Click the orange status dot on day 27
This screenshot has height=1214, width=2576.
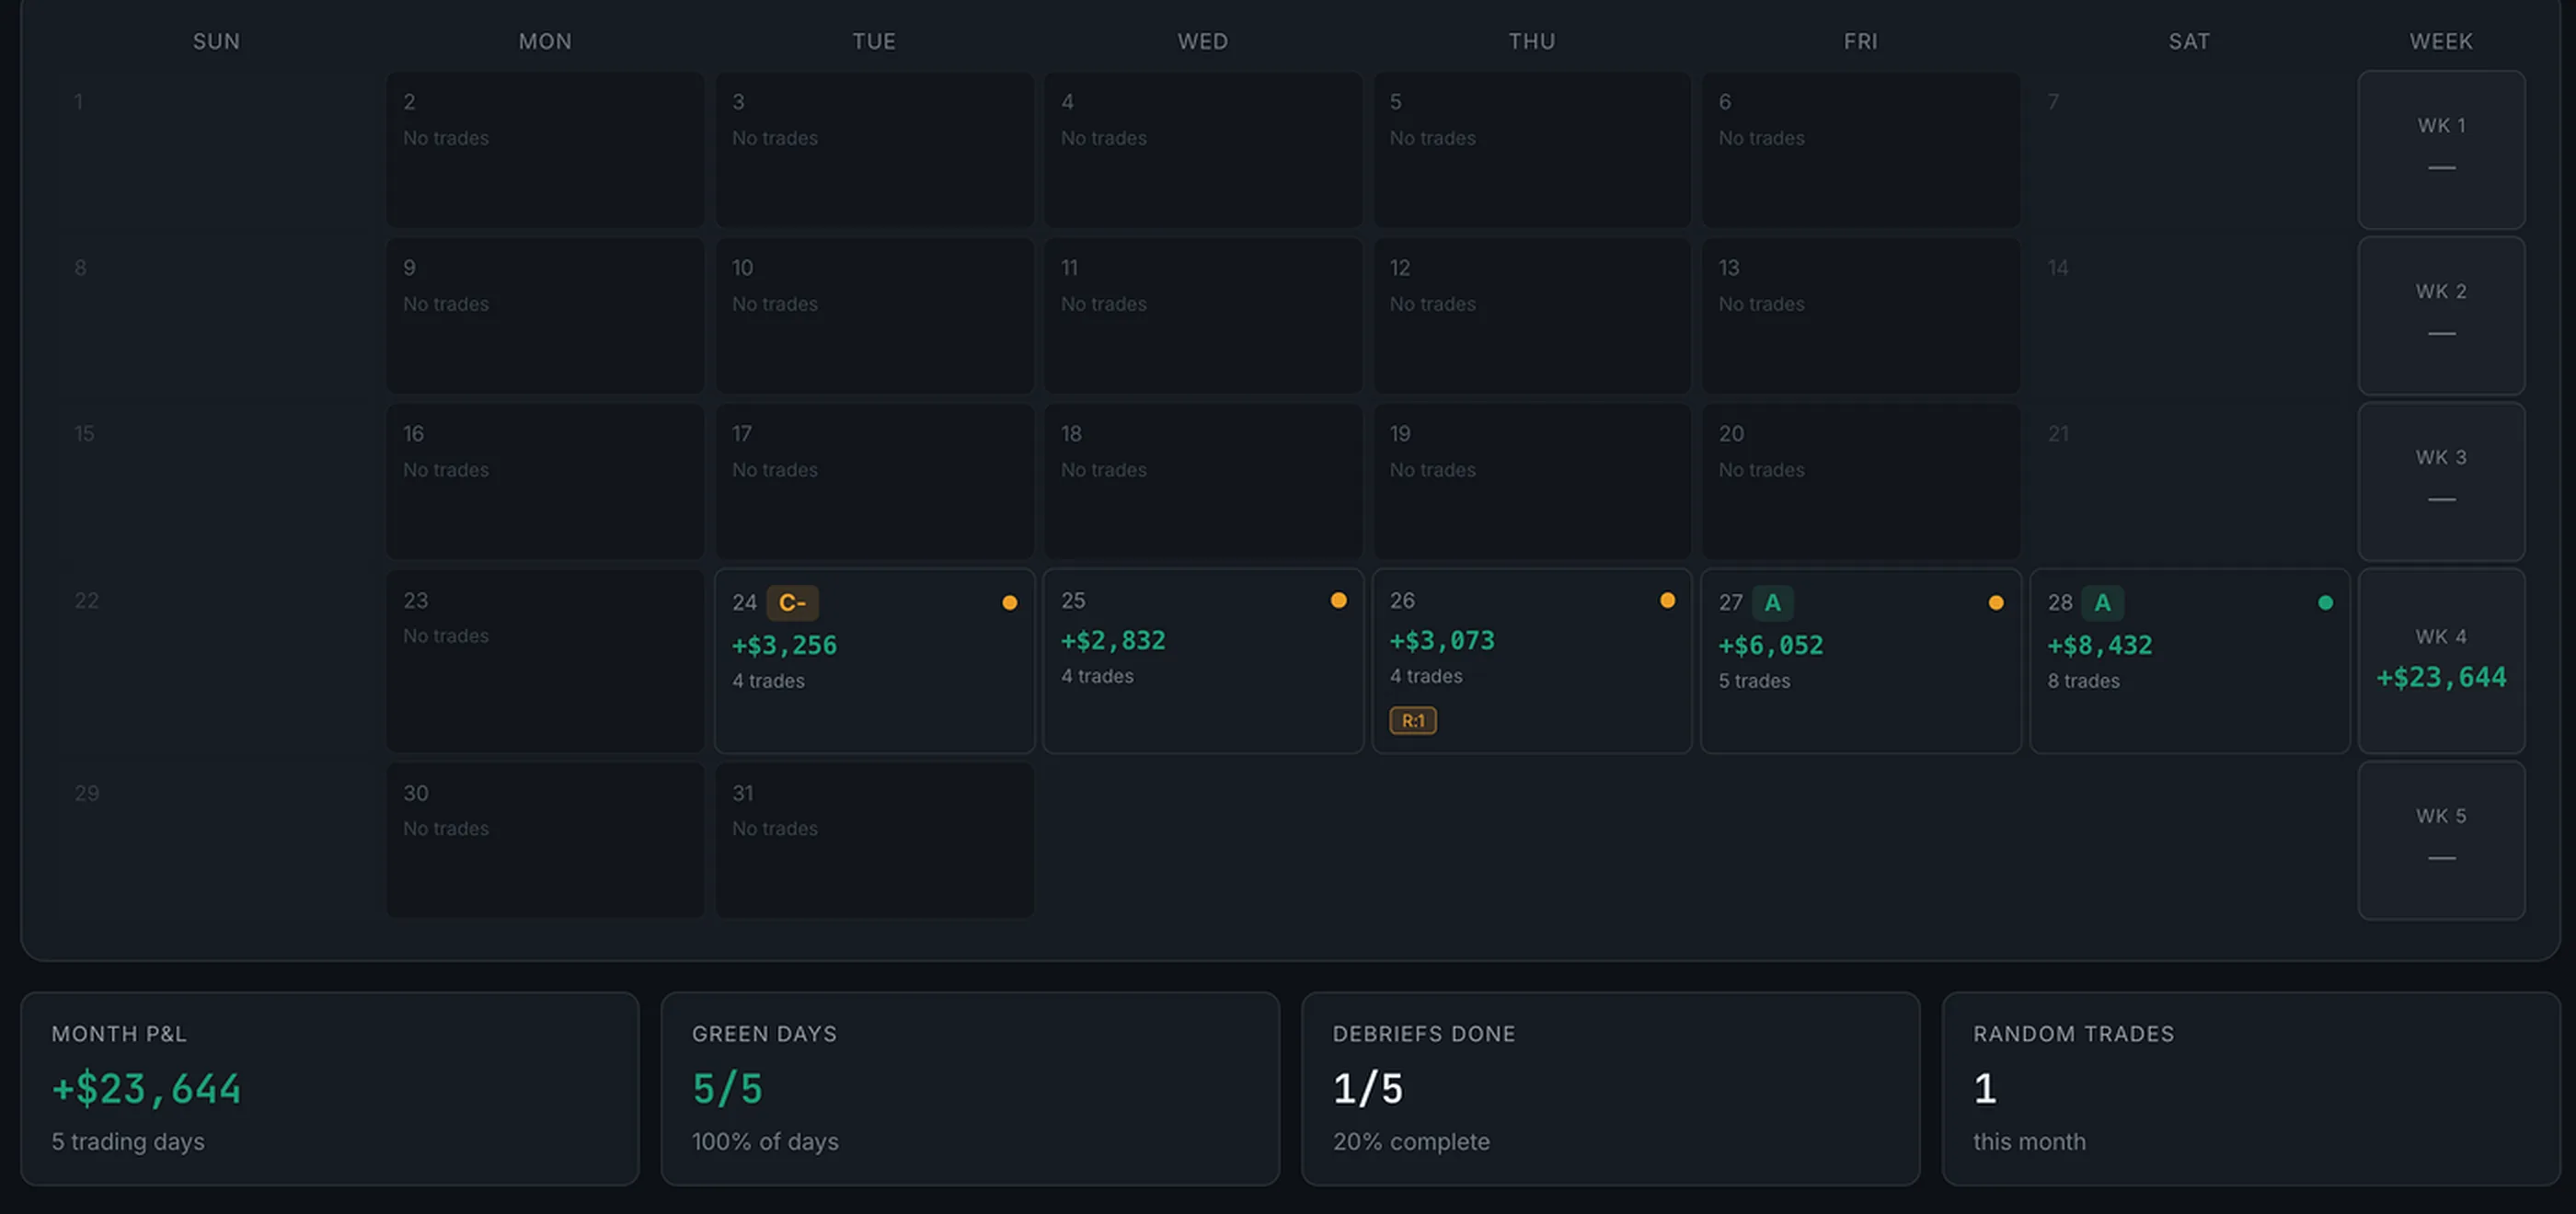click(x=1996, y=602)
